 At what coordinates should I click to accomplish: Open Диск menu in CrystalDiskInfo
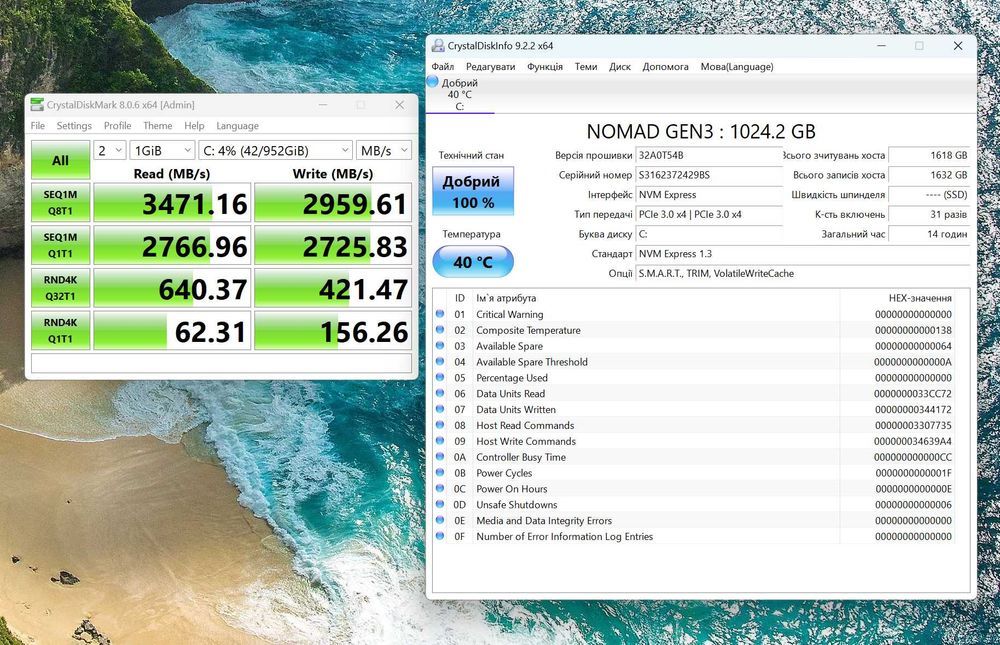click(619, 66)
